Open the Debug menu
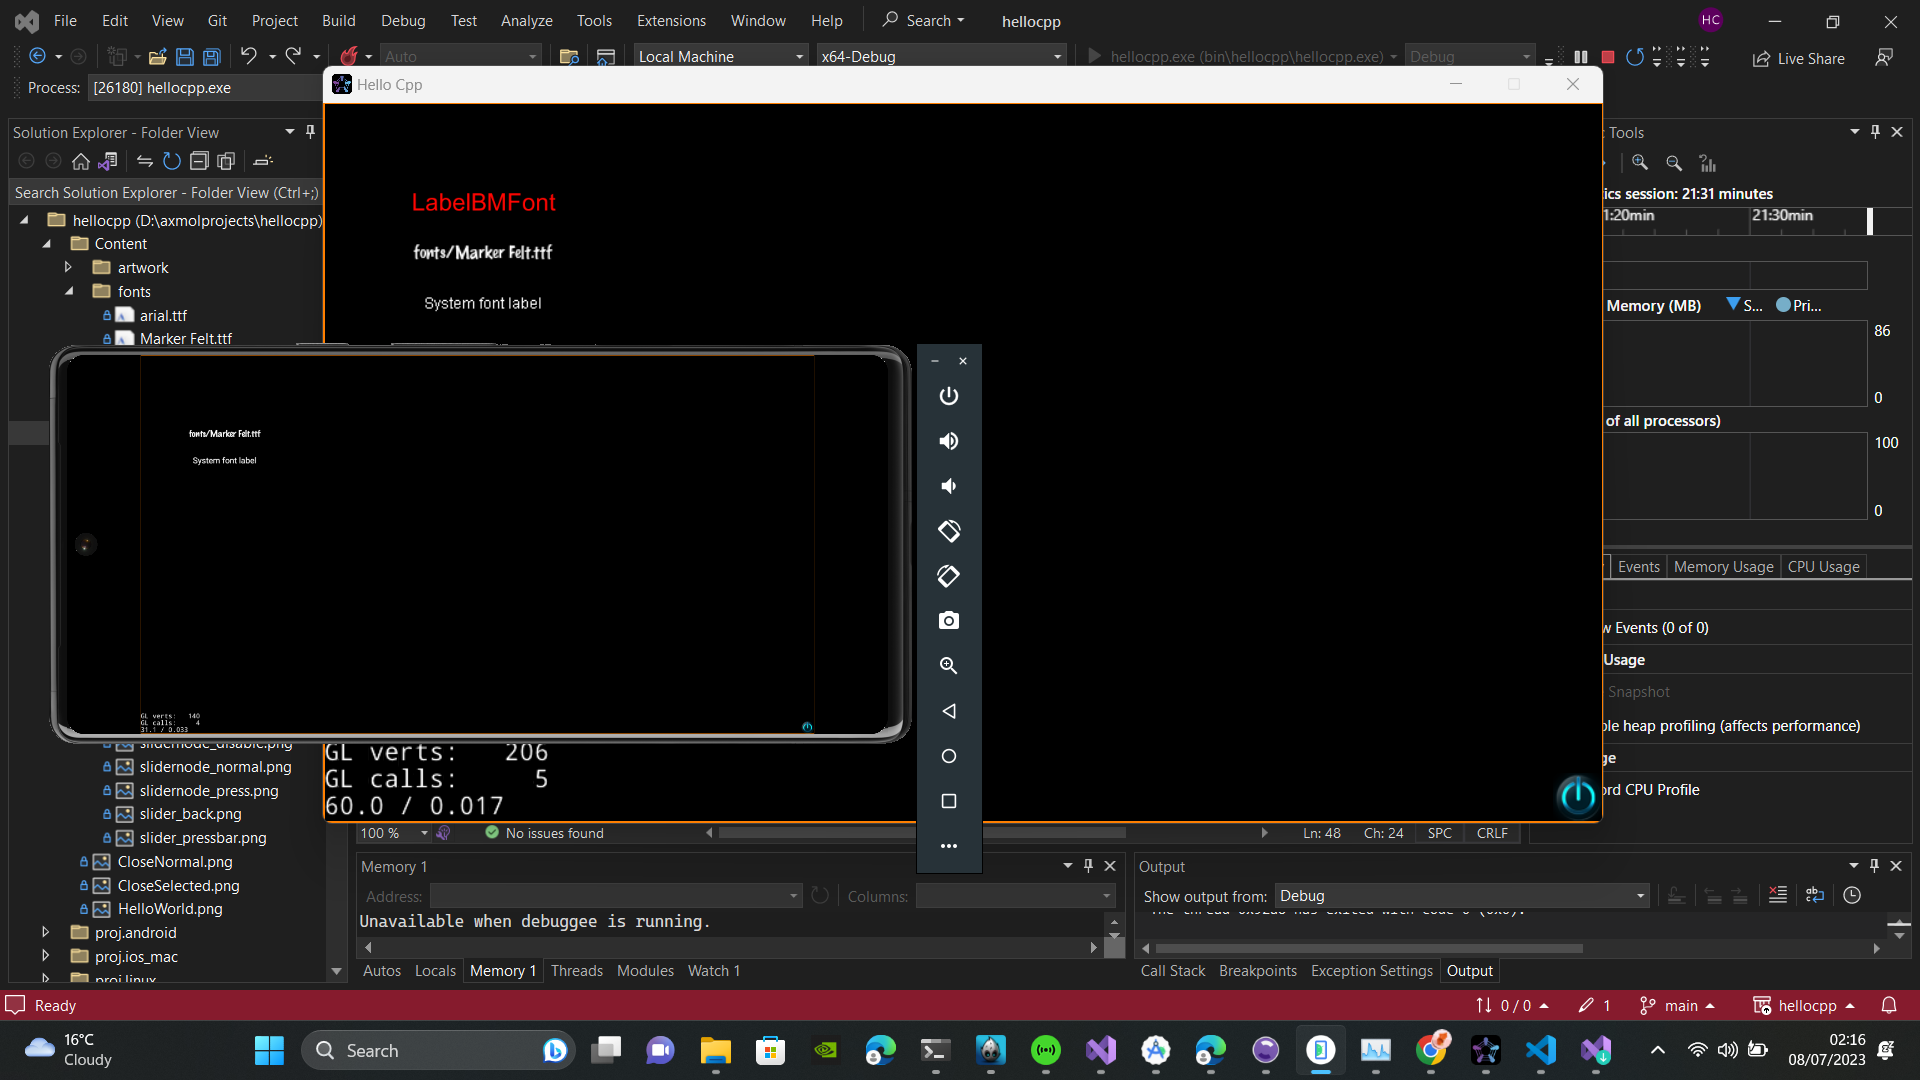This screenshot has height=1080, width=1920. click(x=402, y=20)
